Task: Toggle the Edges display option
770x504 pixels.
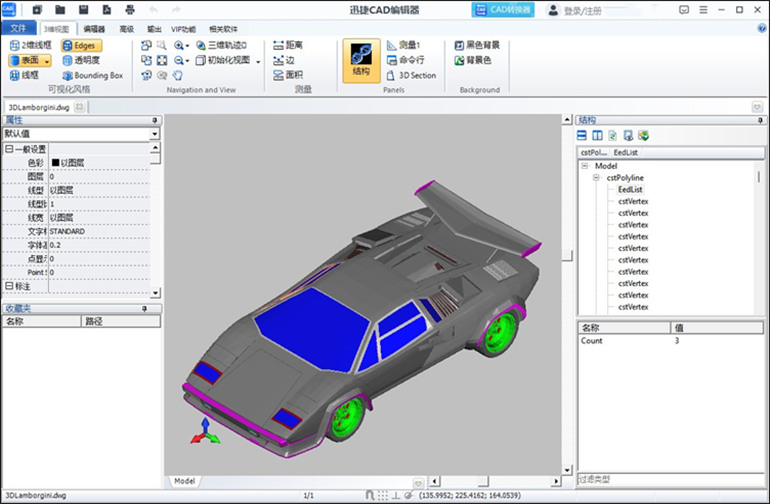Action: pyautogui.click(x=82, y=46)
